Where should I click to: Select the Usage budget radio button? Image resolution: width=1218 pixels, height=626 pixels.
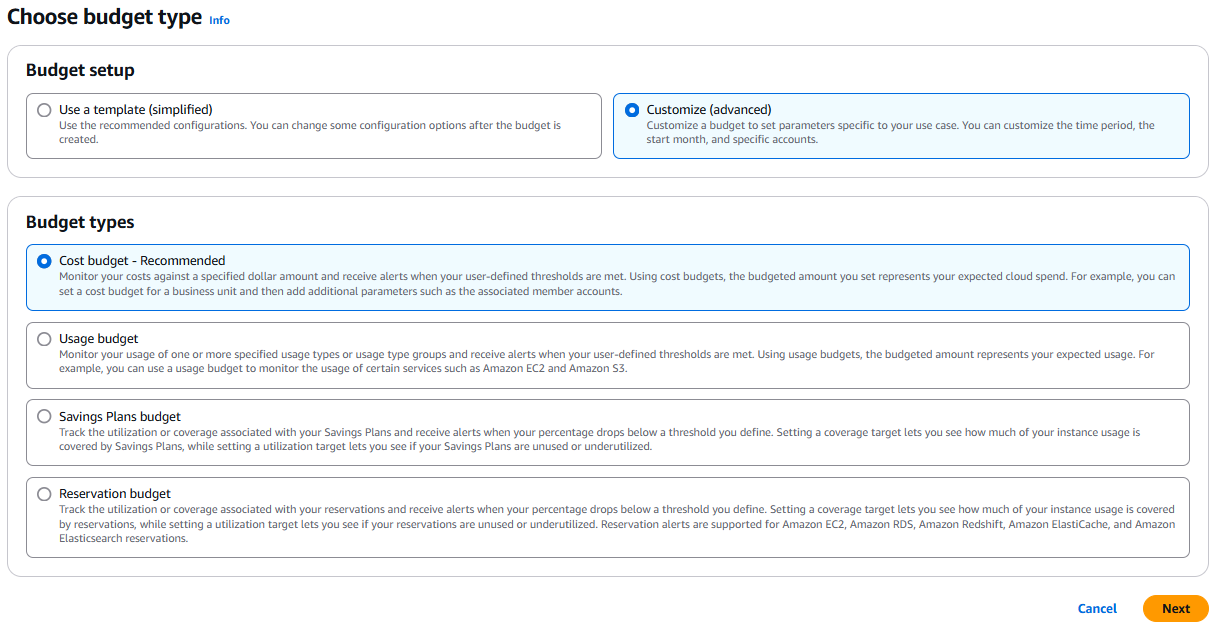coord(44,339)
